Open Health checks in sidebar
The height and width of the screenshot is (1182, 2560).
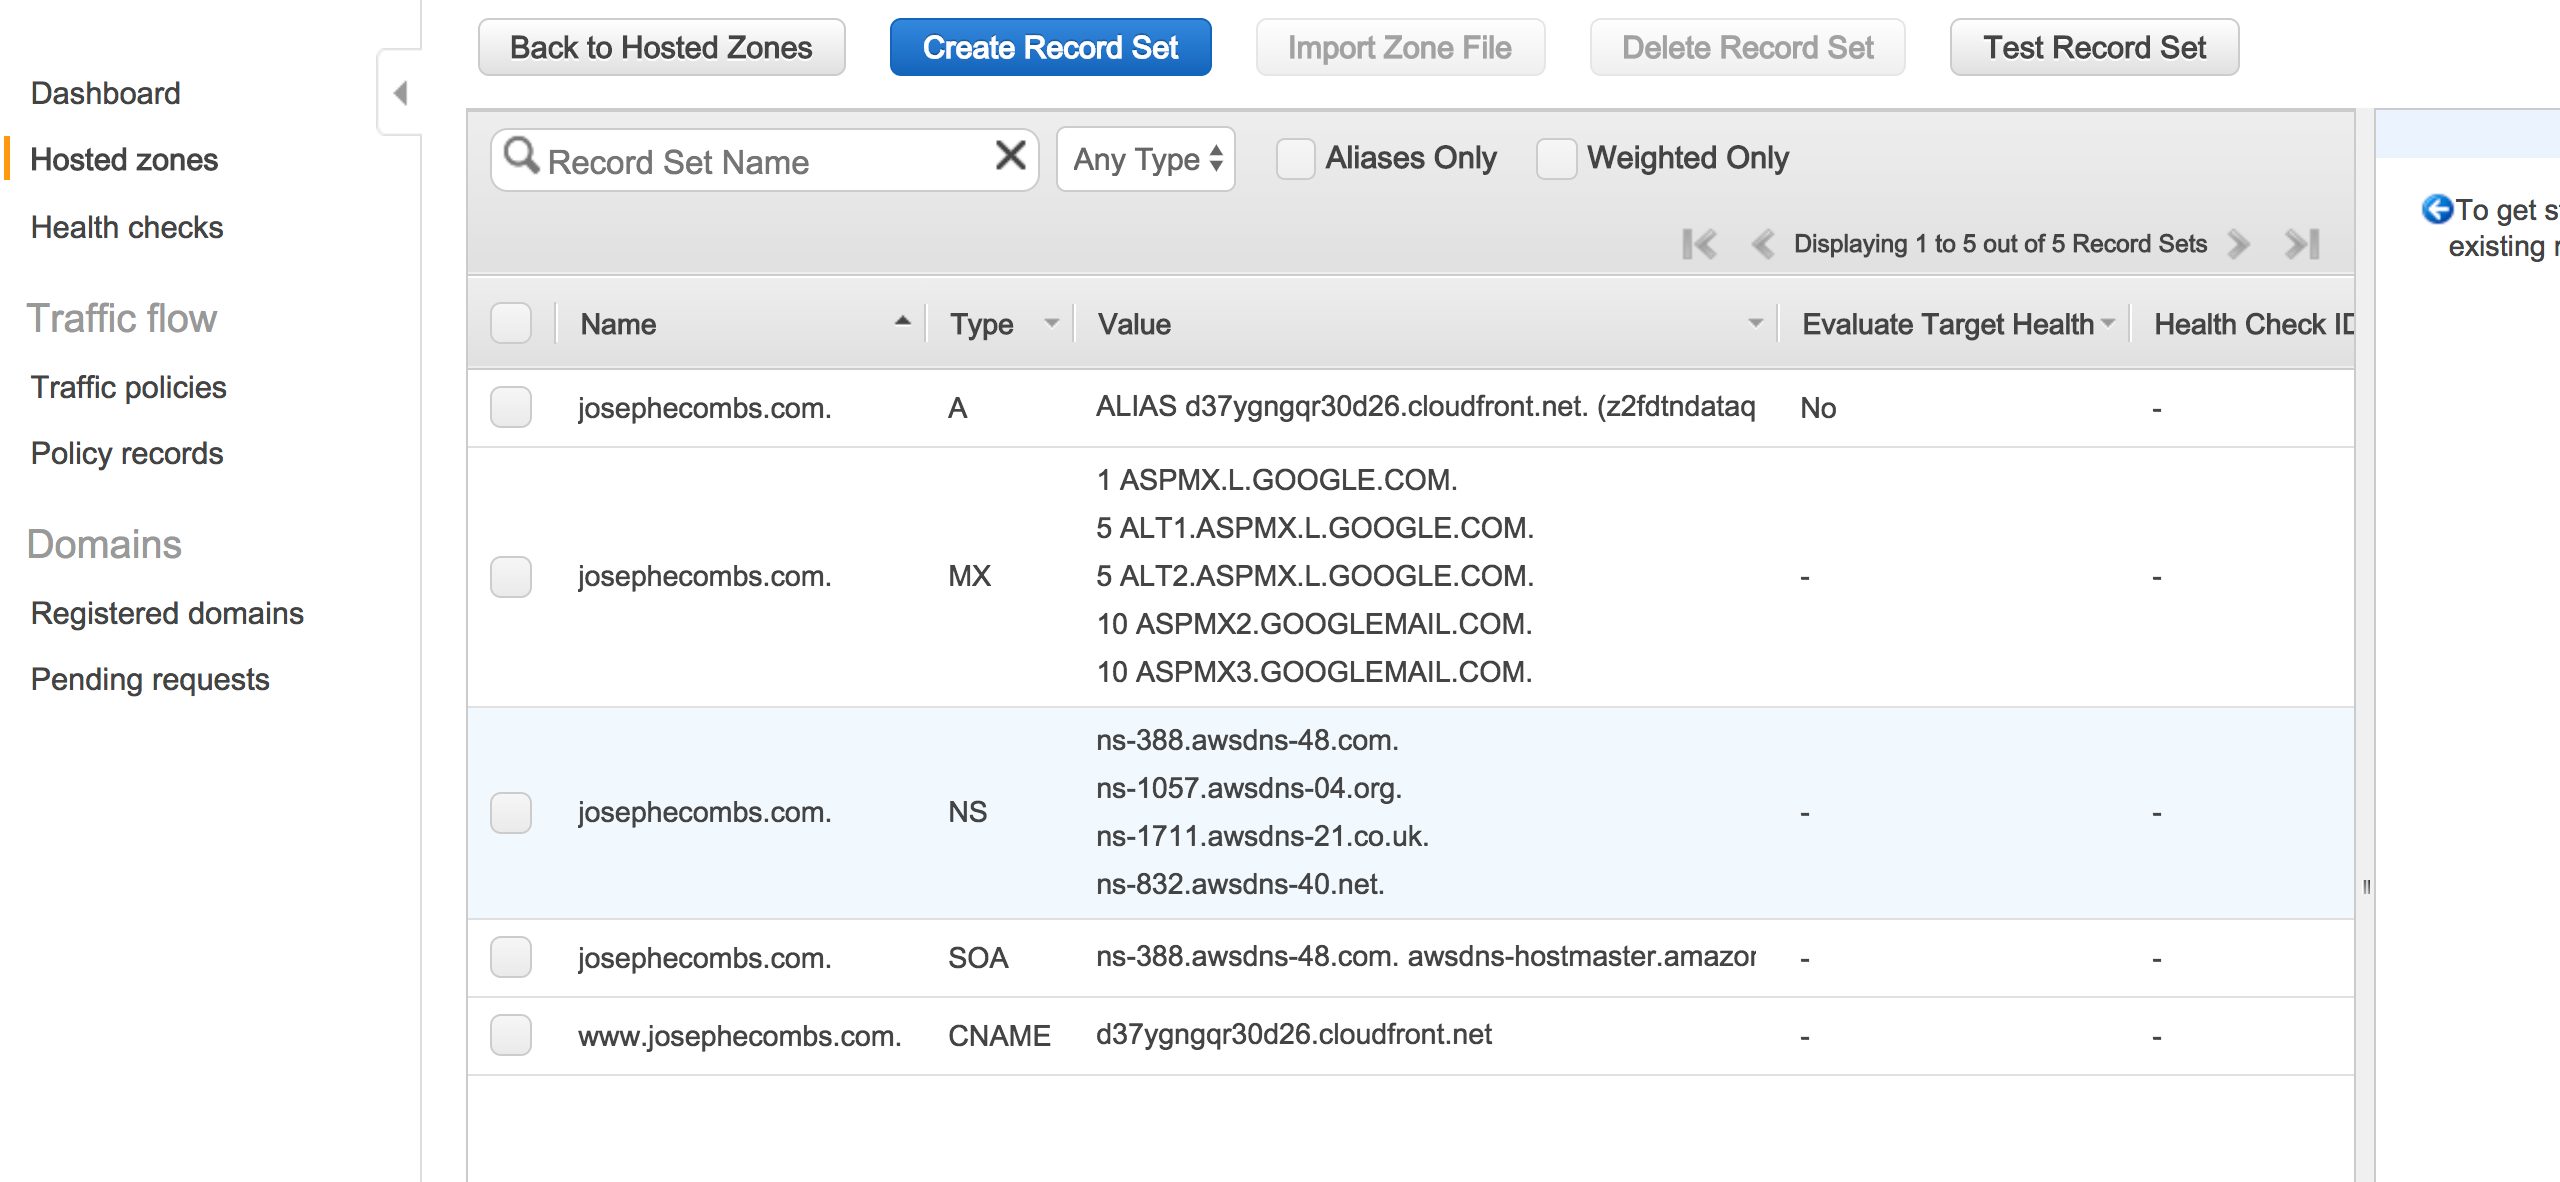127,227
